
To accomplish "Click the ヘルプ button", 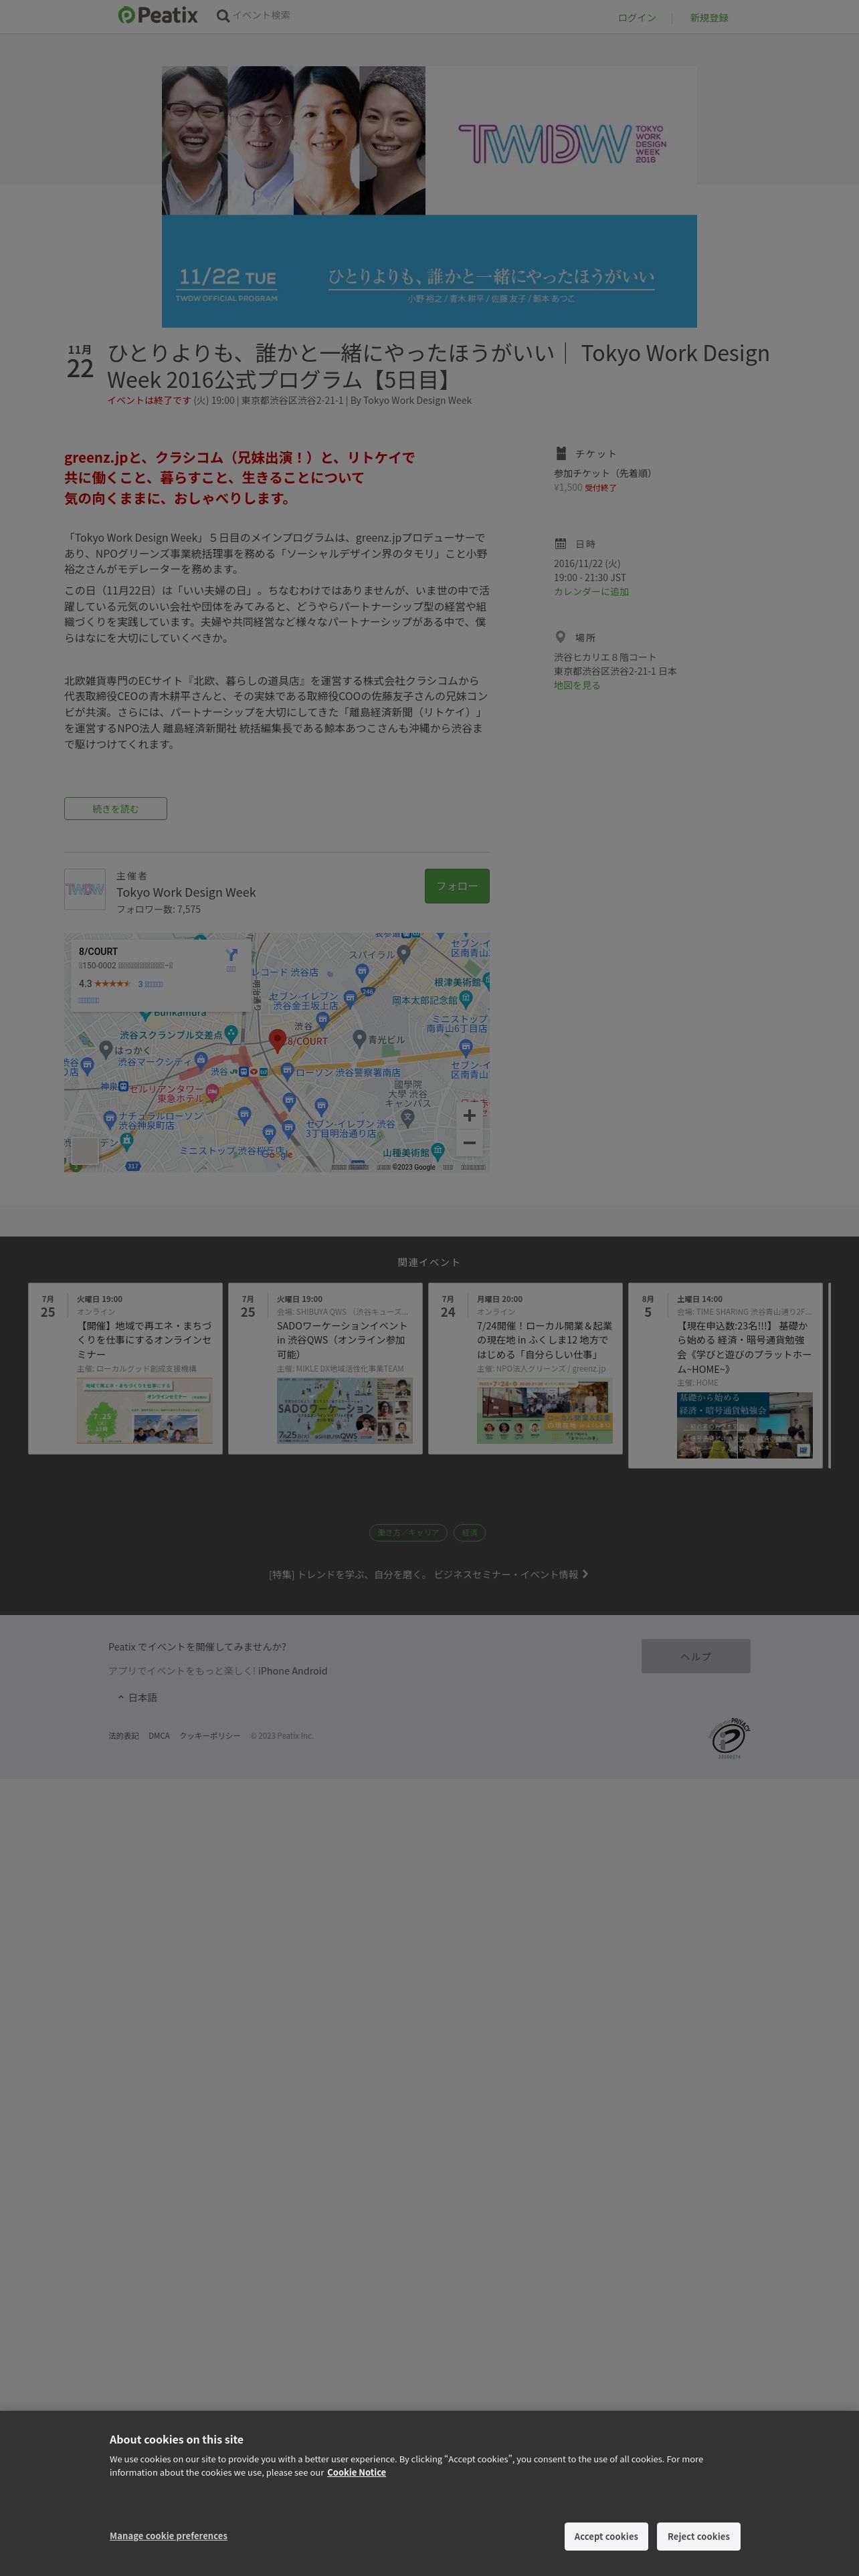I will (x=696, y=1656).
